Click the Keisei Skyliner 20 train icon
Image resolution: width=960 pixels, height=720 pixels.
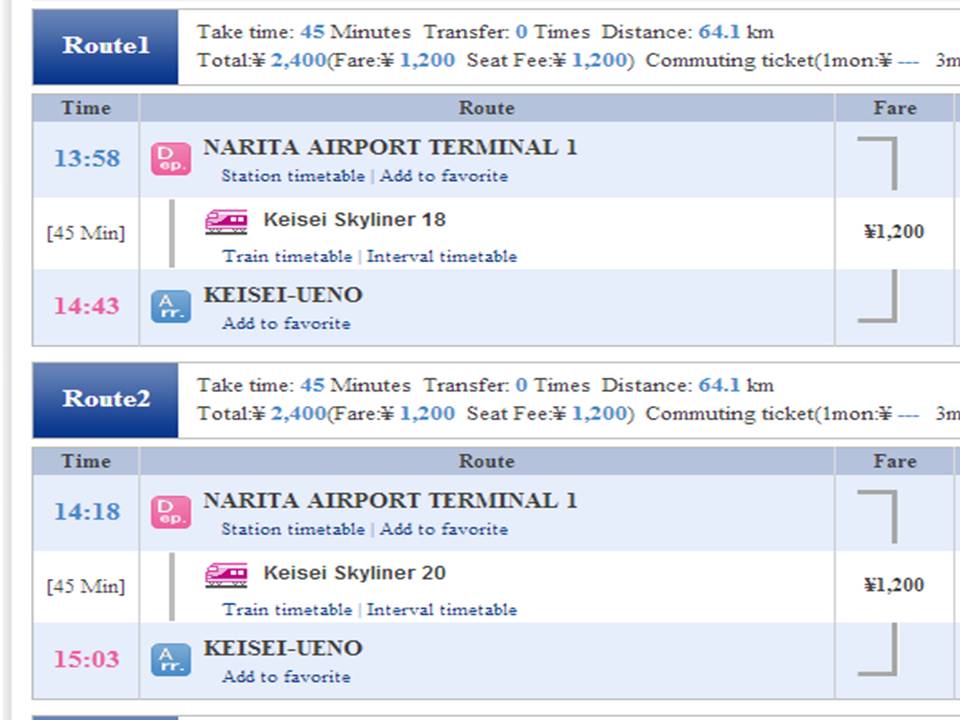226,574
